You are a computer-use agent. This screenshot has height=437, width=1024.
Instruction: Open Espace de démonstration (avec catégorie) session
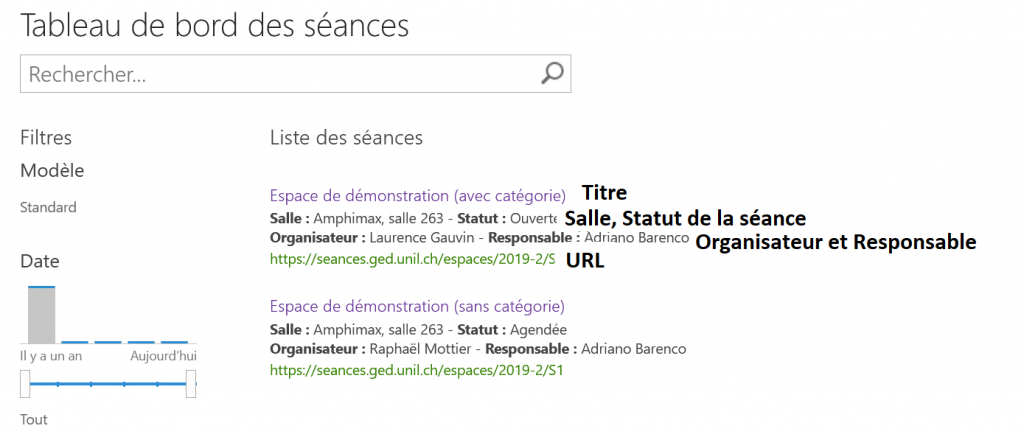(x=417, y=194)
